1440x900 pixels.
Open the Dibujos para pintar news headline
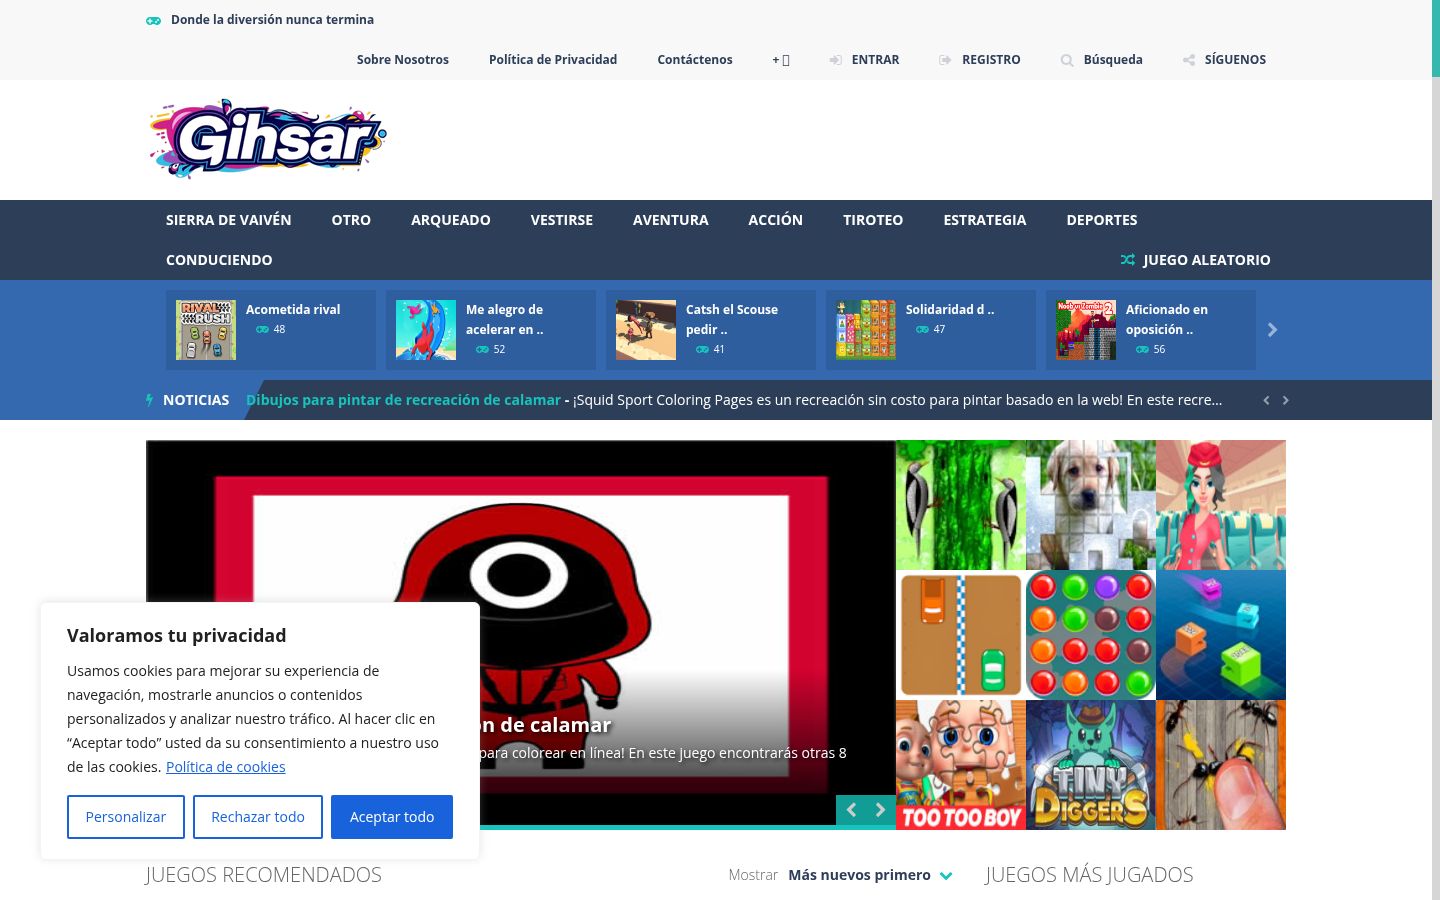(x=404, y=400)
